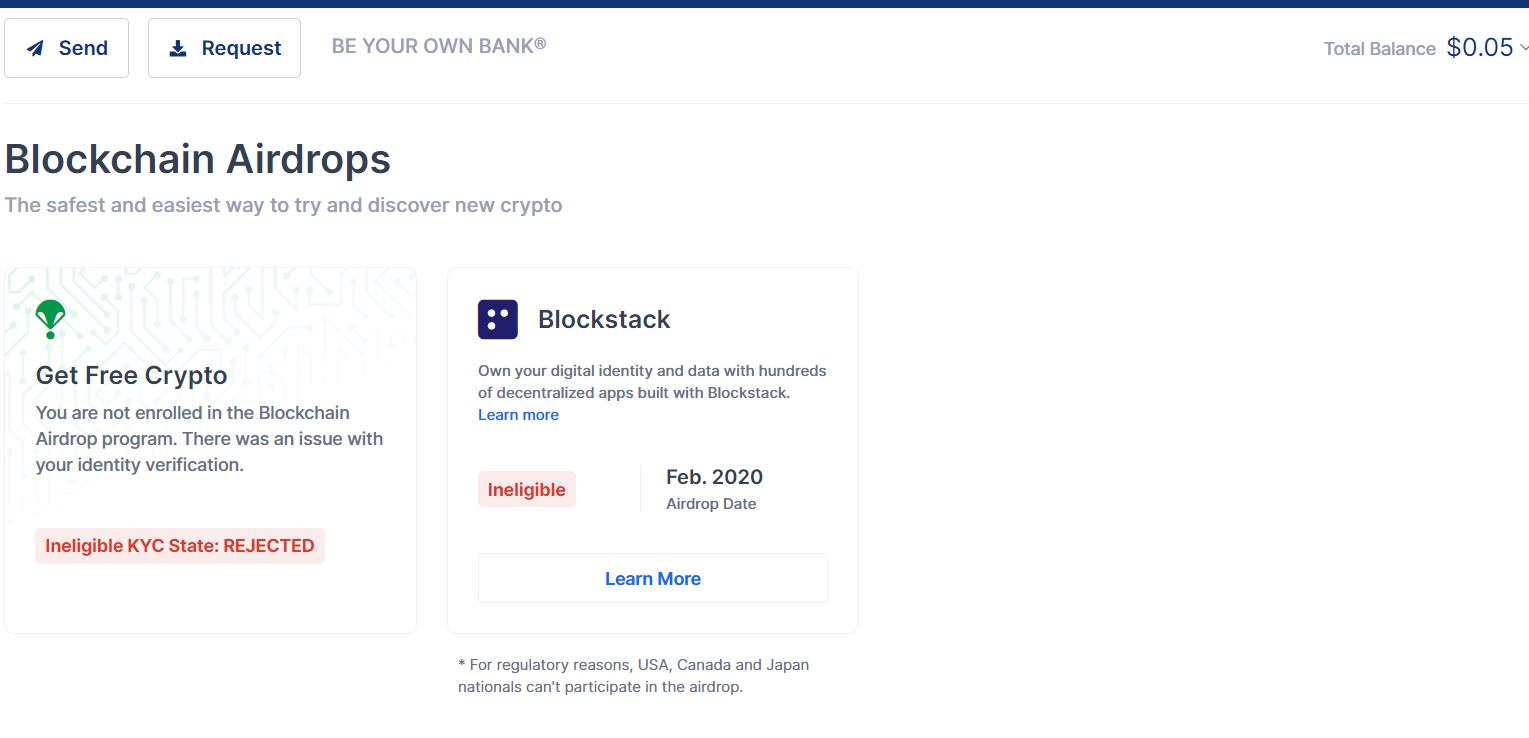Viewport: 1529px width, 738px height.
Task: Click the 'Blockchain Airdrops' page heading
Action: [198, 160]
